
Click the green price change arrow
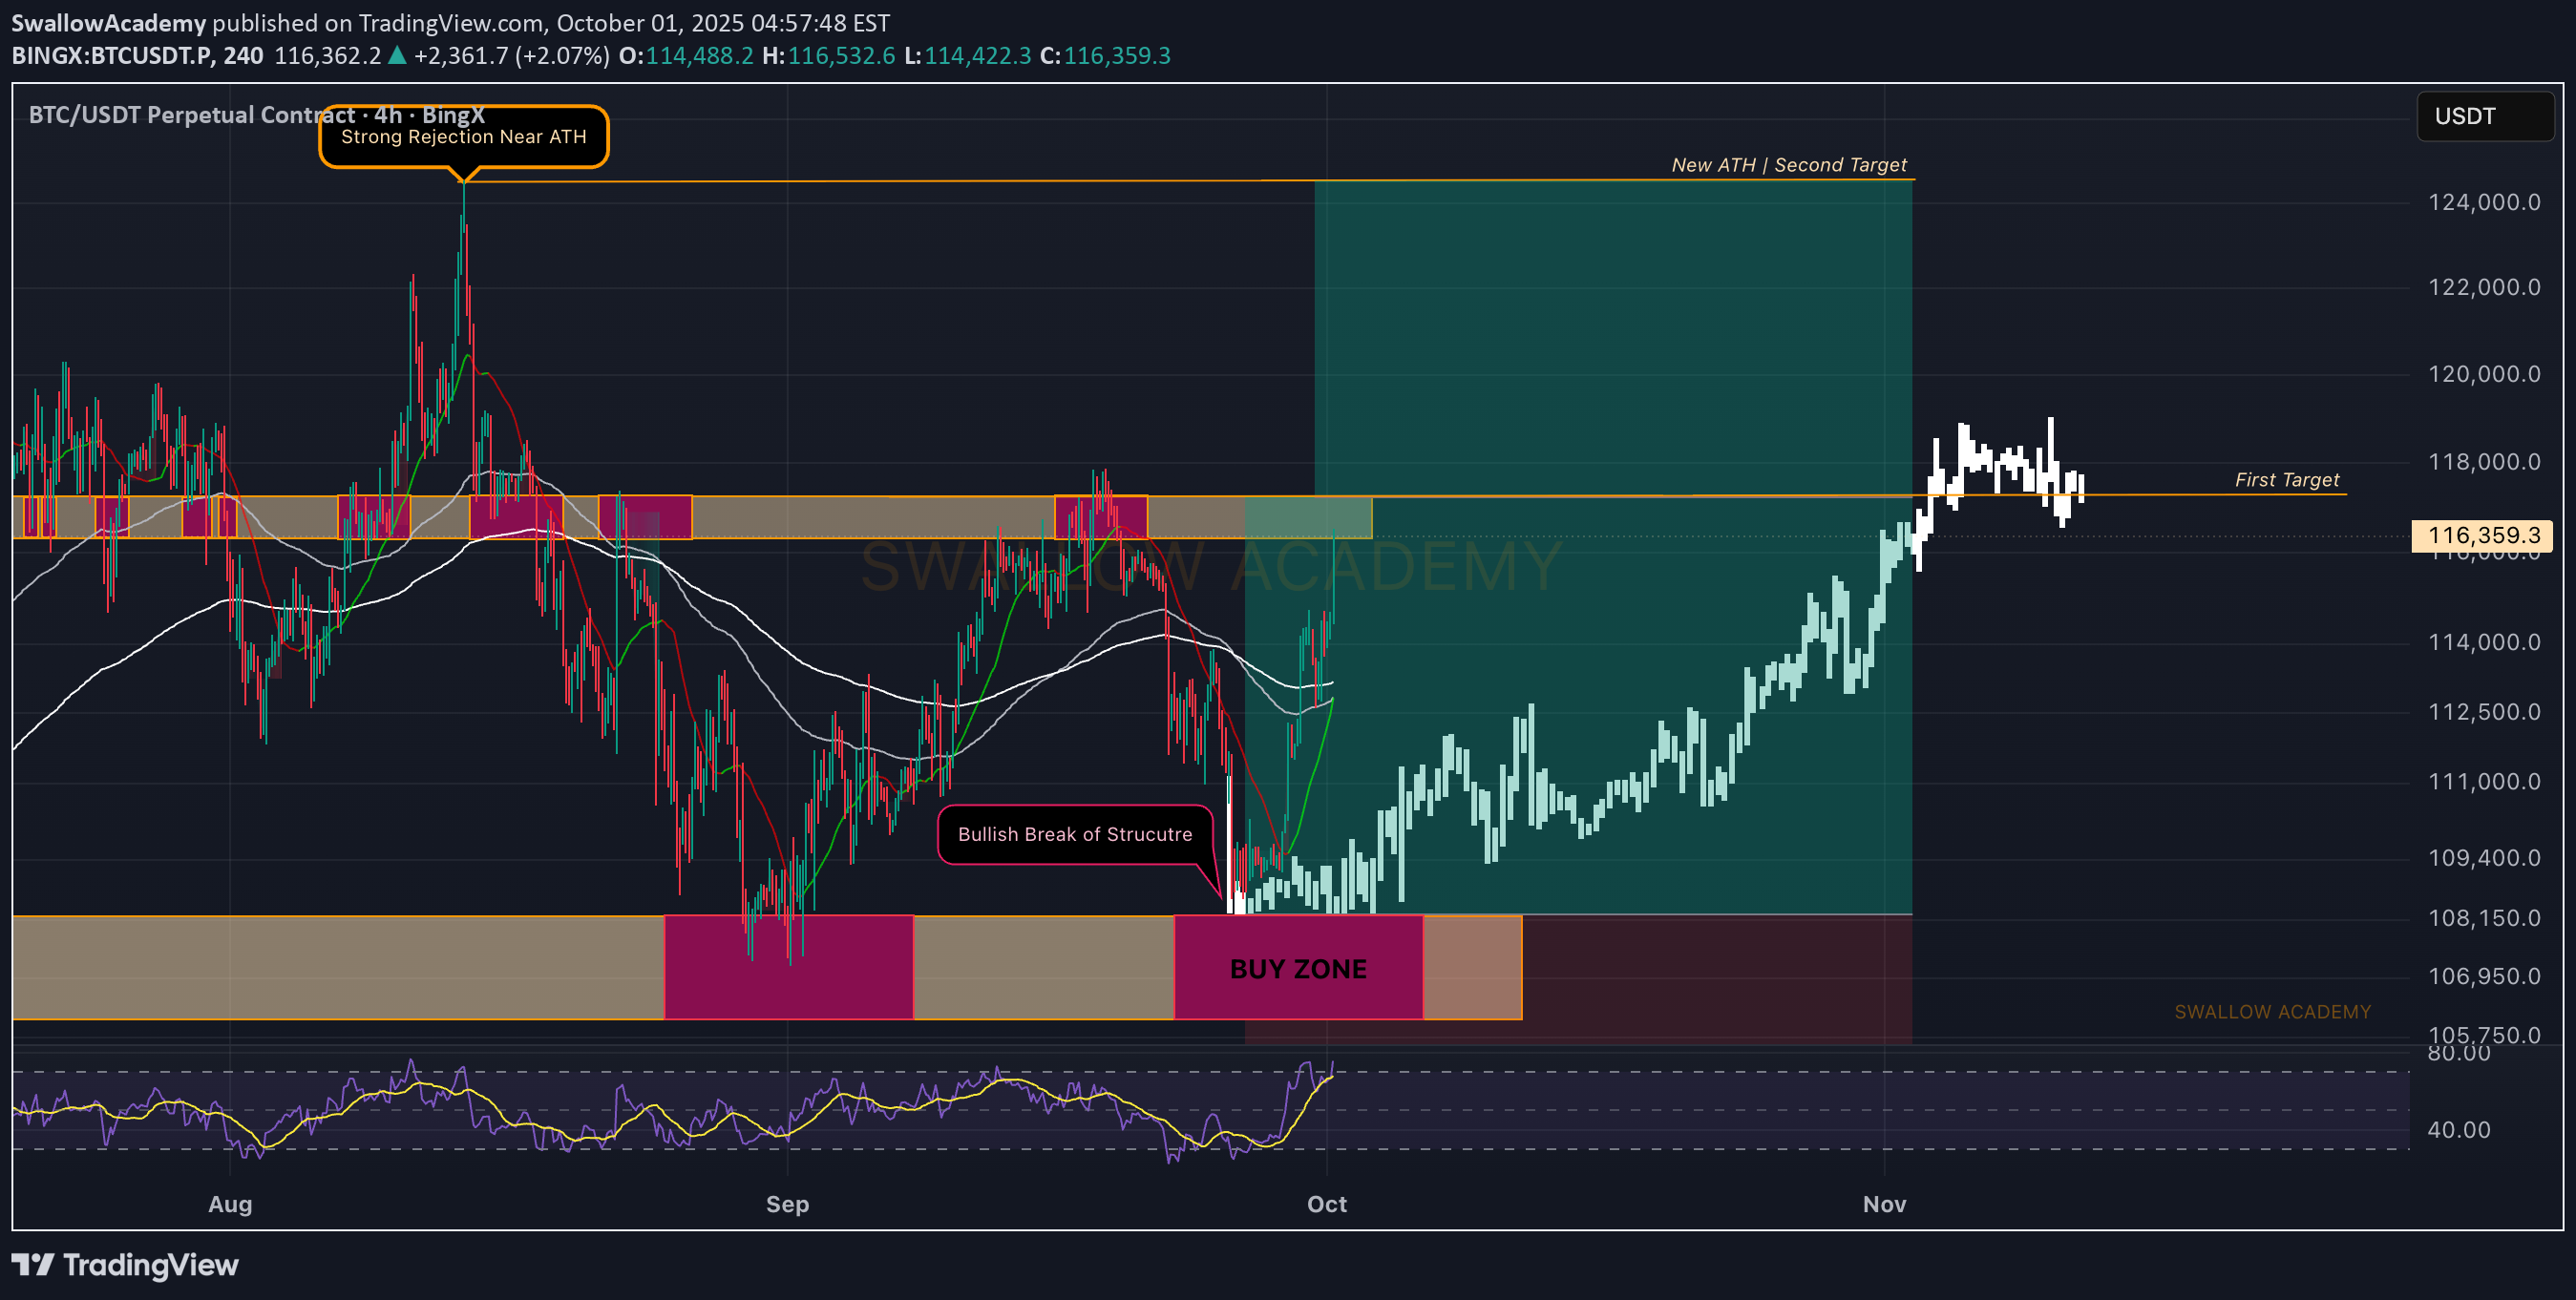click(397, 55)
